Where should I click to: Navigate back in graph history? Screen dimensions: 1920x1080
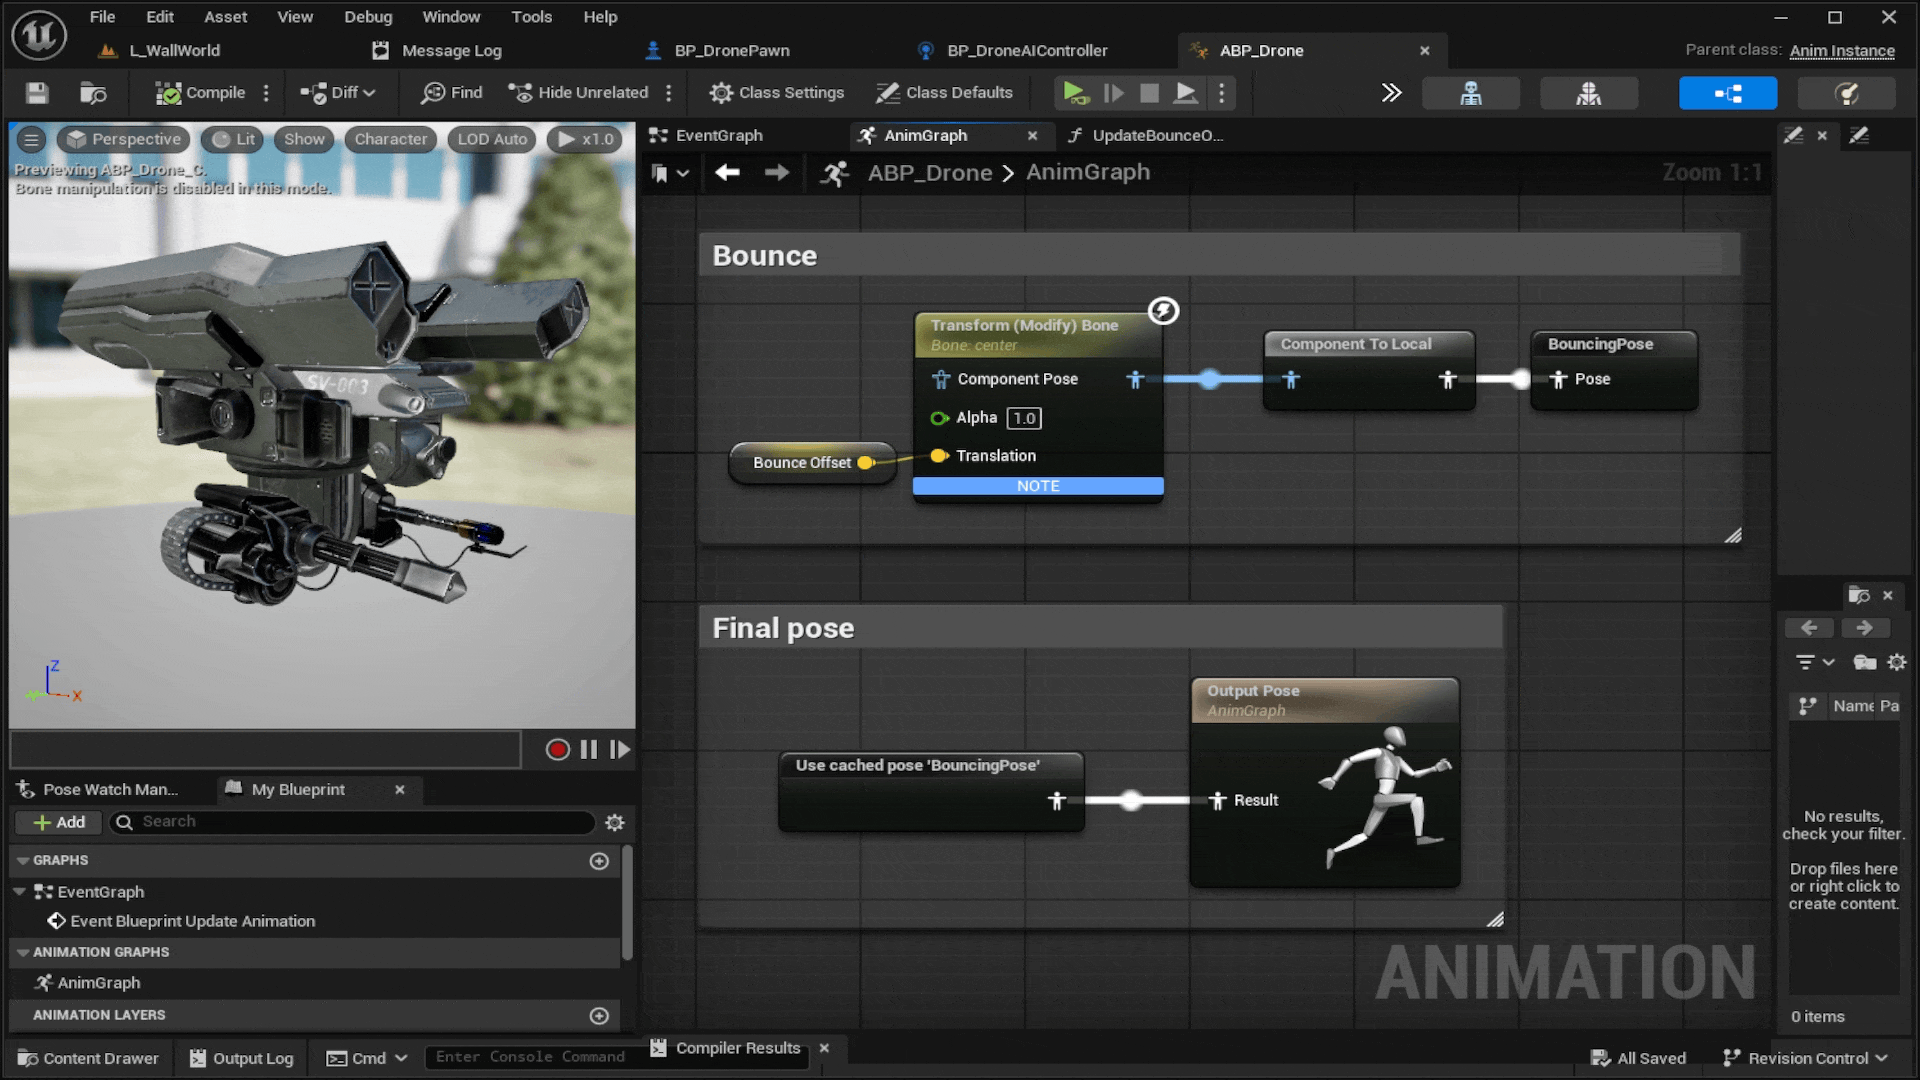tap(727, 173)
